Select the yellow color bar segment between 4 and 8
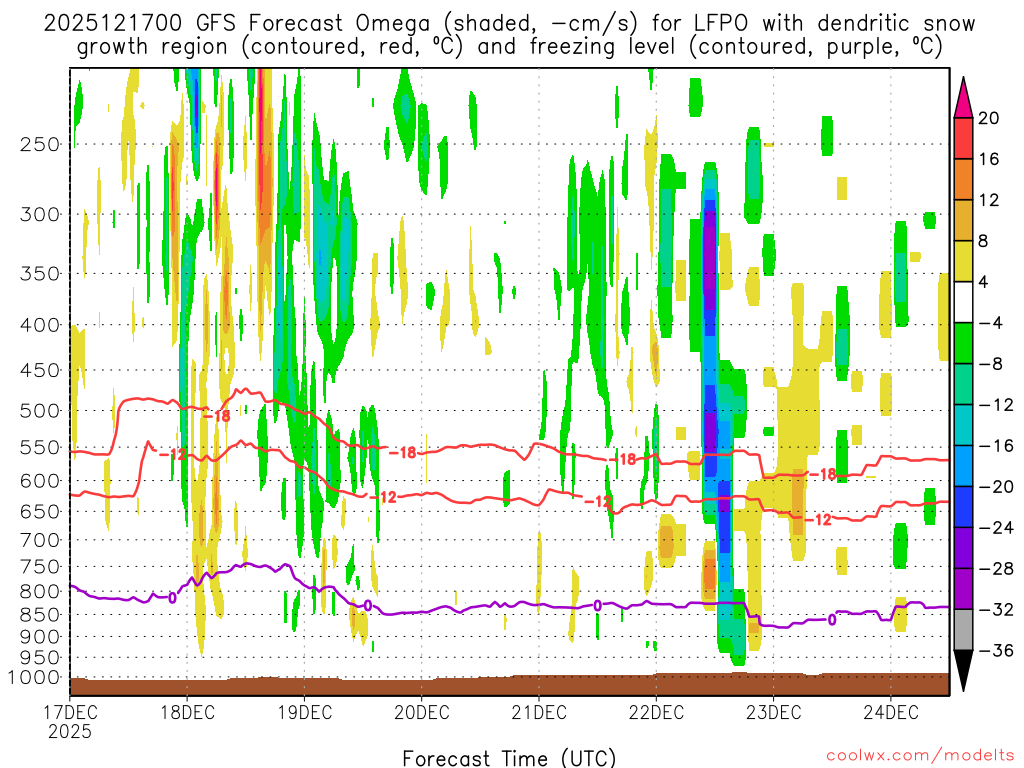 [963, 261]
